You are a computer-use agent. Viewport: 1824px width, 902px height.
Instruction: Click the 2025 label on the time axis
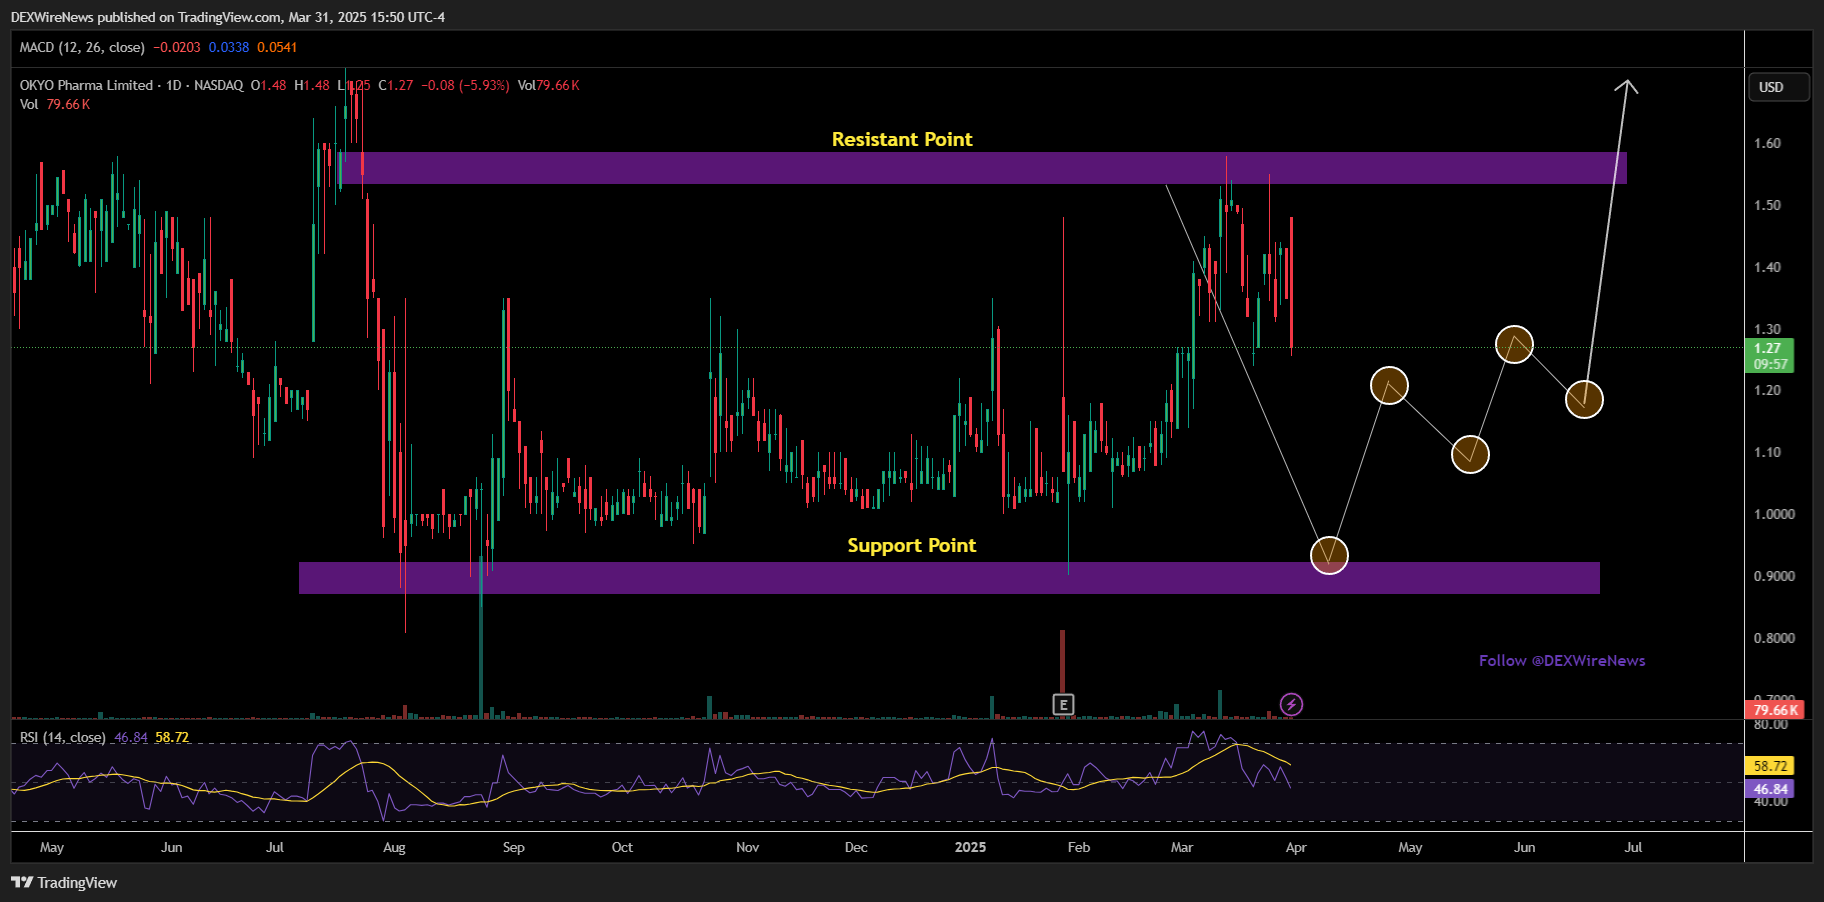click(970, 847)
